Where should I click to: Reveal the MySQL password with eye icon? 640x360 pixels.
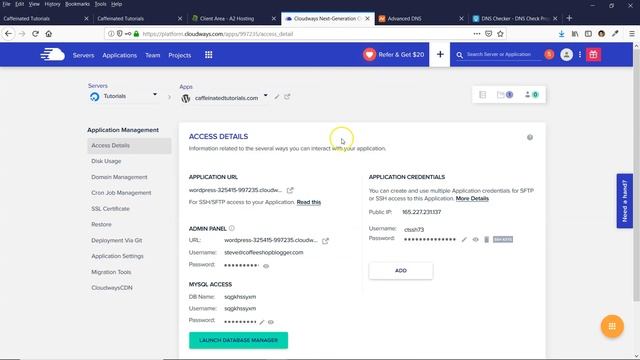[271, 322]
